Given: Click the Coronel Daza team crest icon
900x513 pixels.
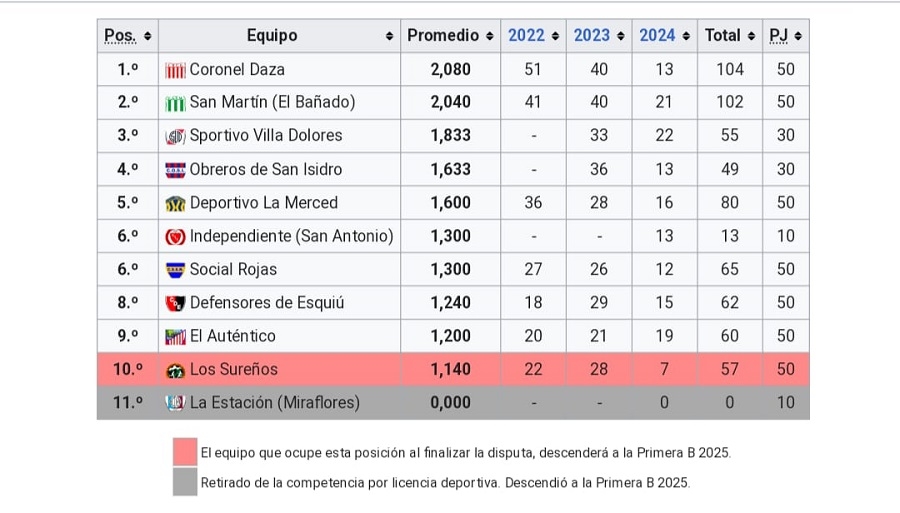Looking at the screenshot, I should click(x=175, y=70).
